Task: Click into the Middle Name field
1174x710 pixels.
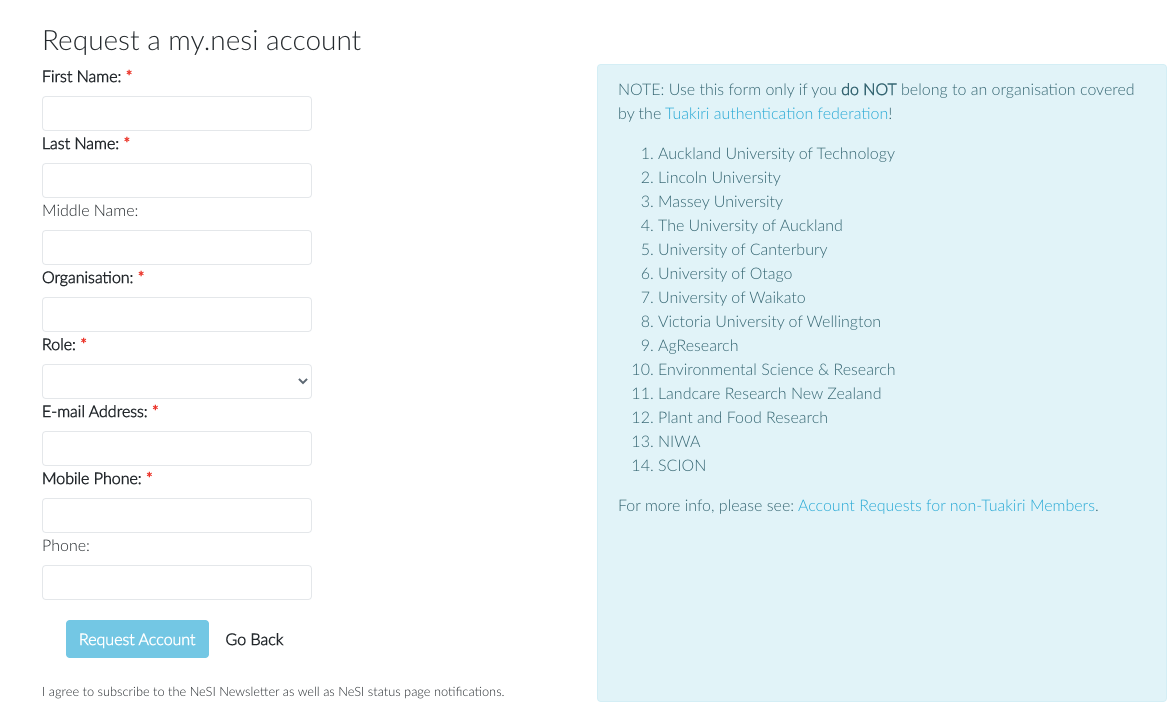Action: click(x=176, y=248)
